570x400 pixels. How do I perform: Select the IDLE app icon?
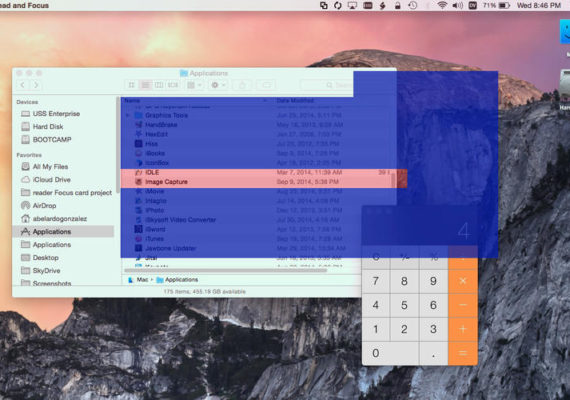[139, 172]
